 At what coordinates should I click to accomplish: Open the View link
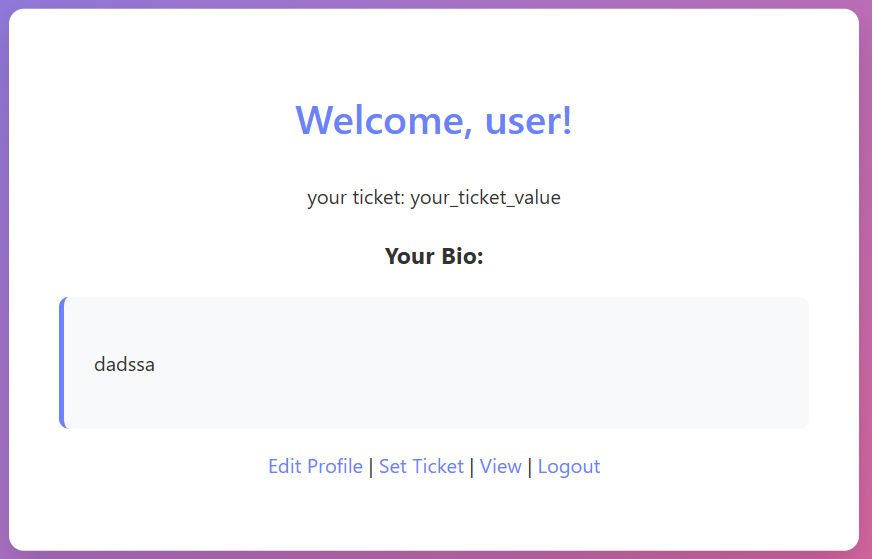[500, 466]
